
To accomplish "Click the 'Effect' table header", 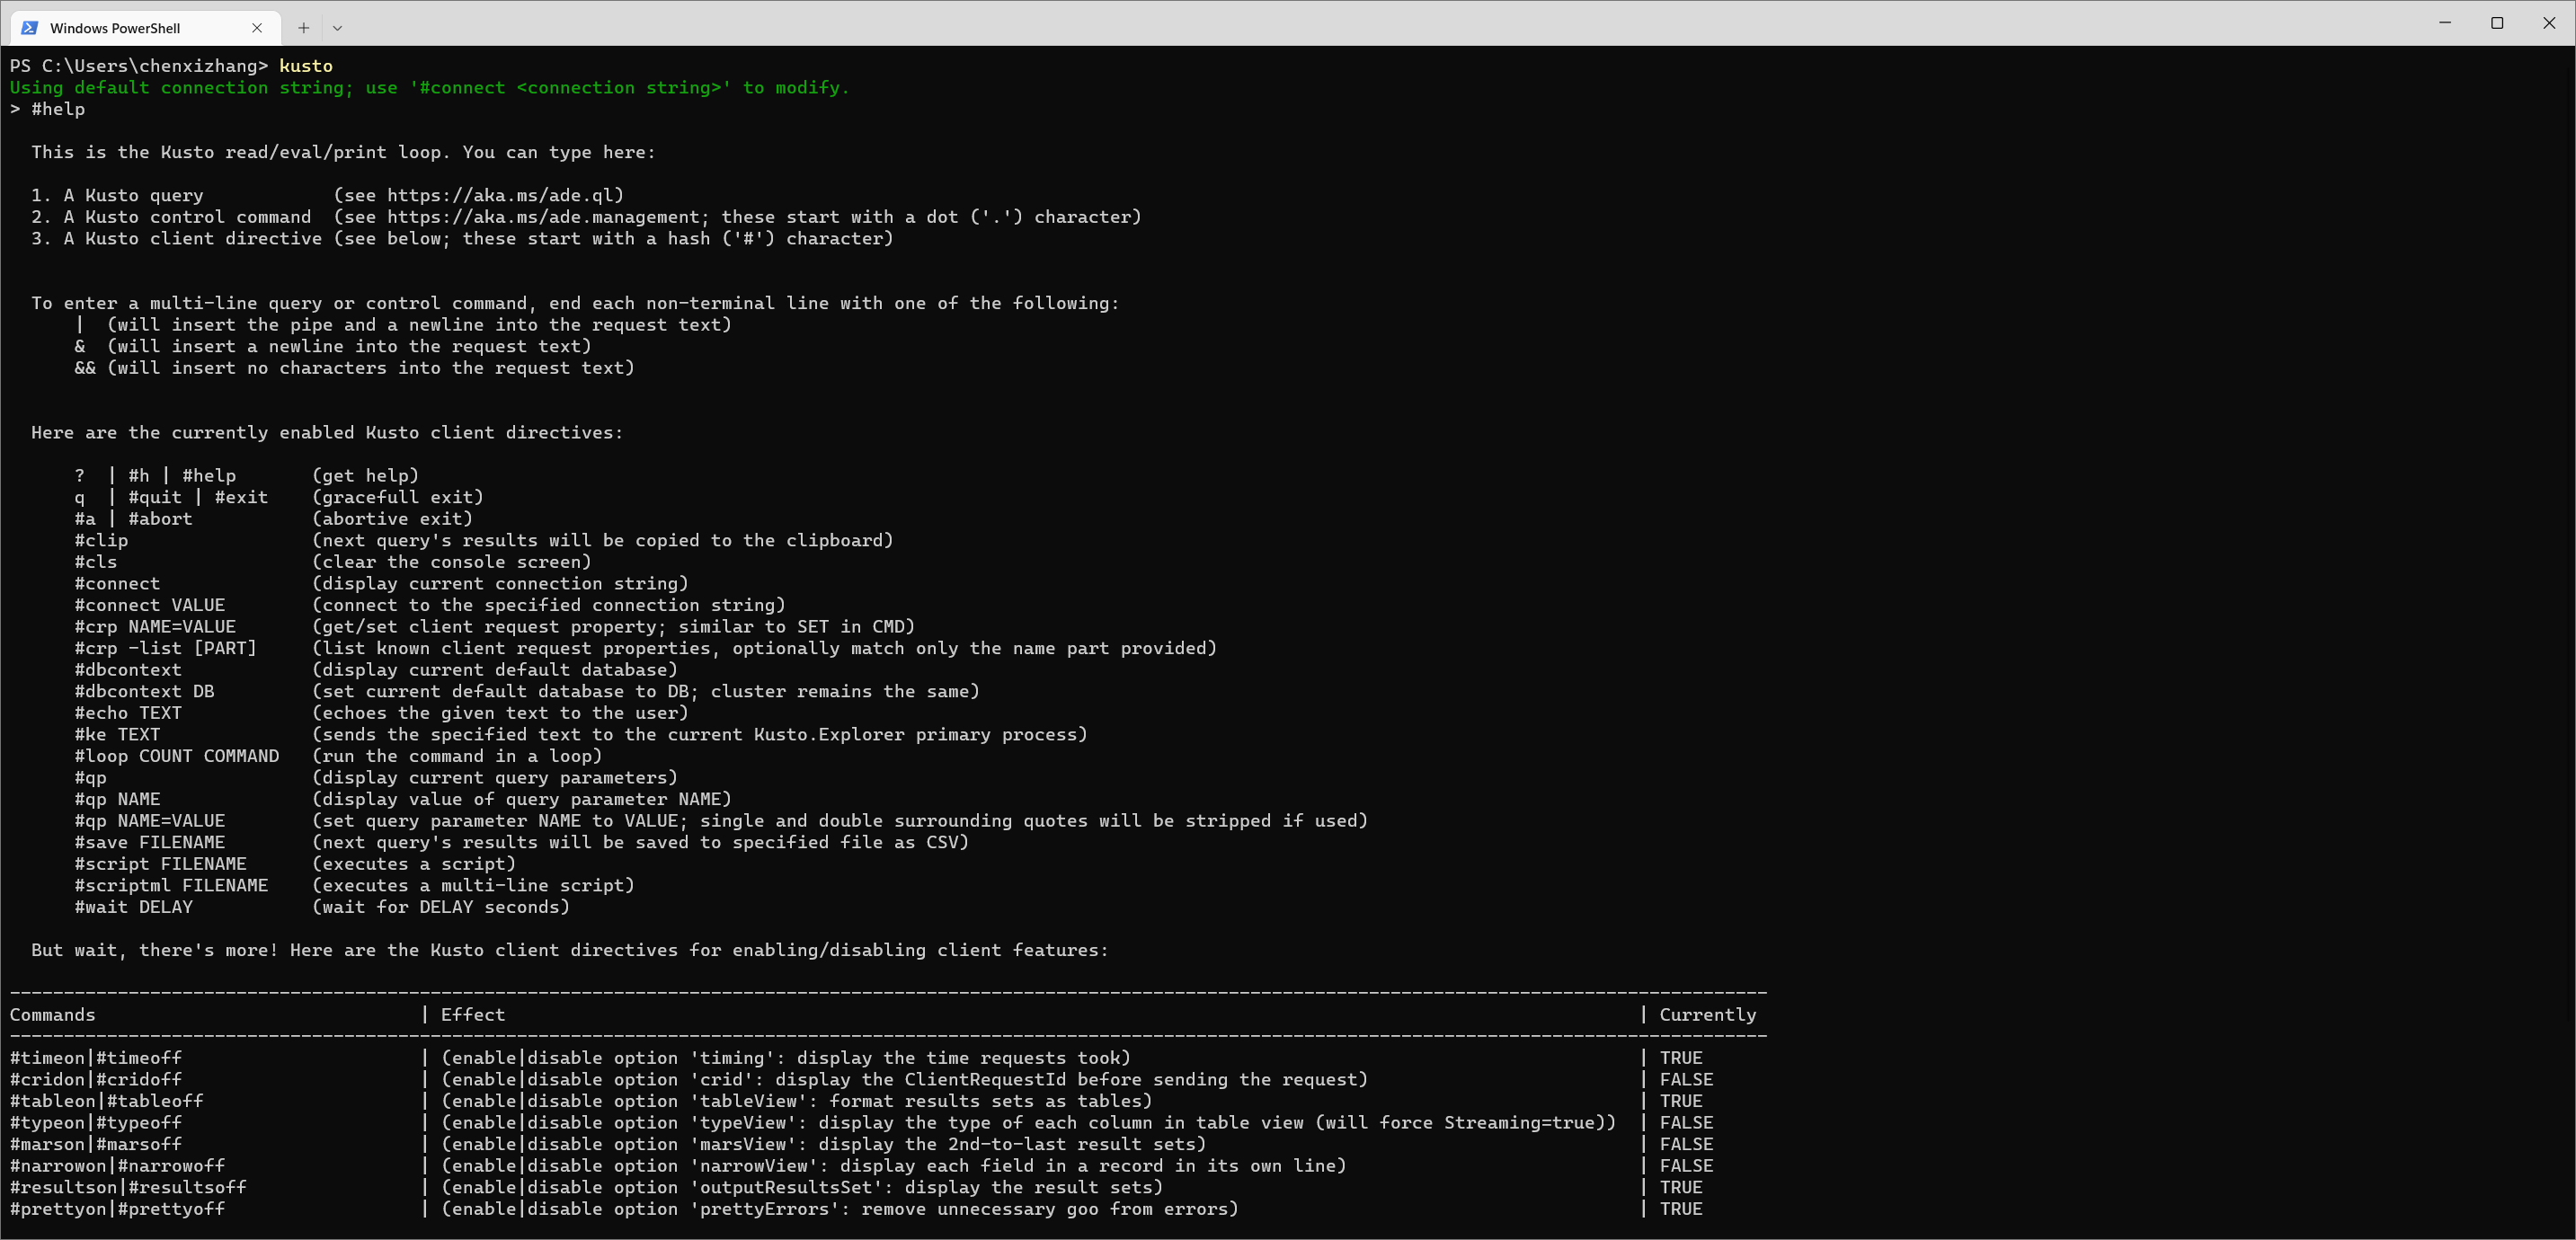I will click(x=473, y=1015).
